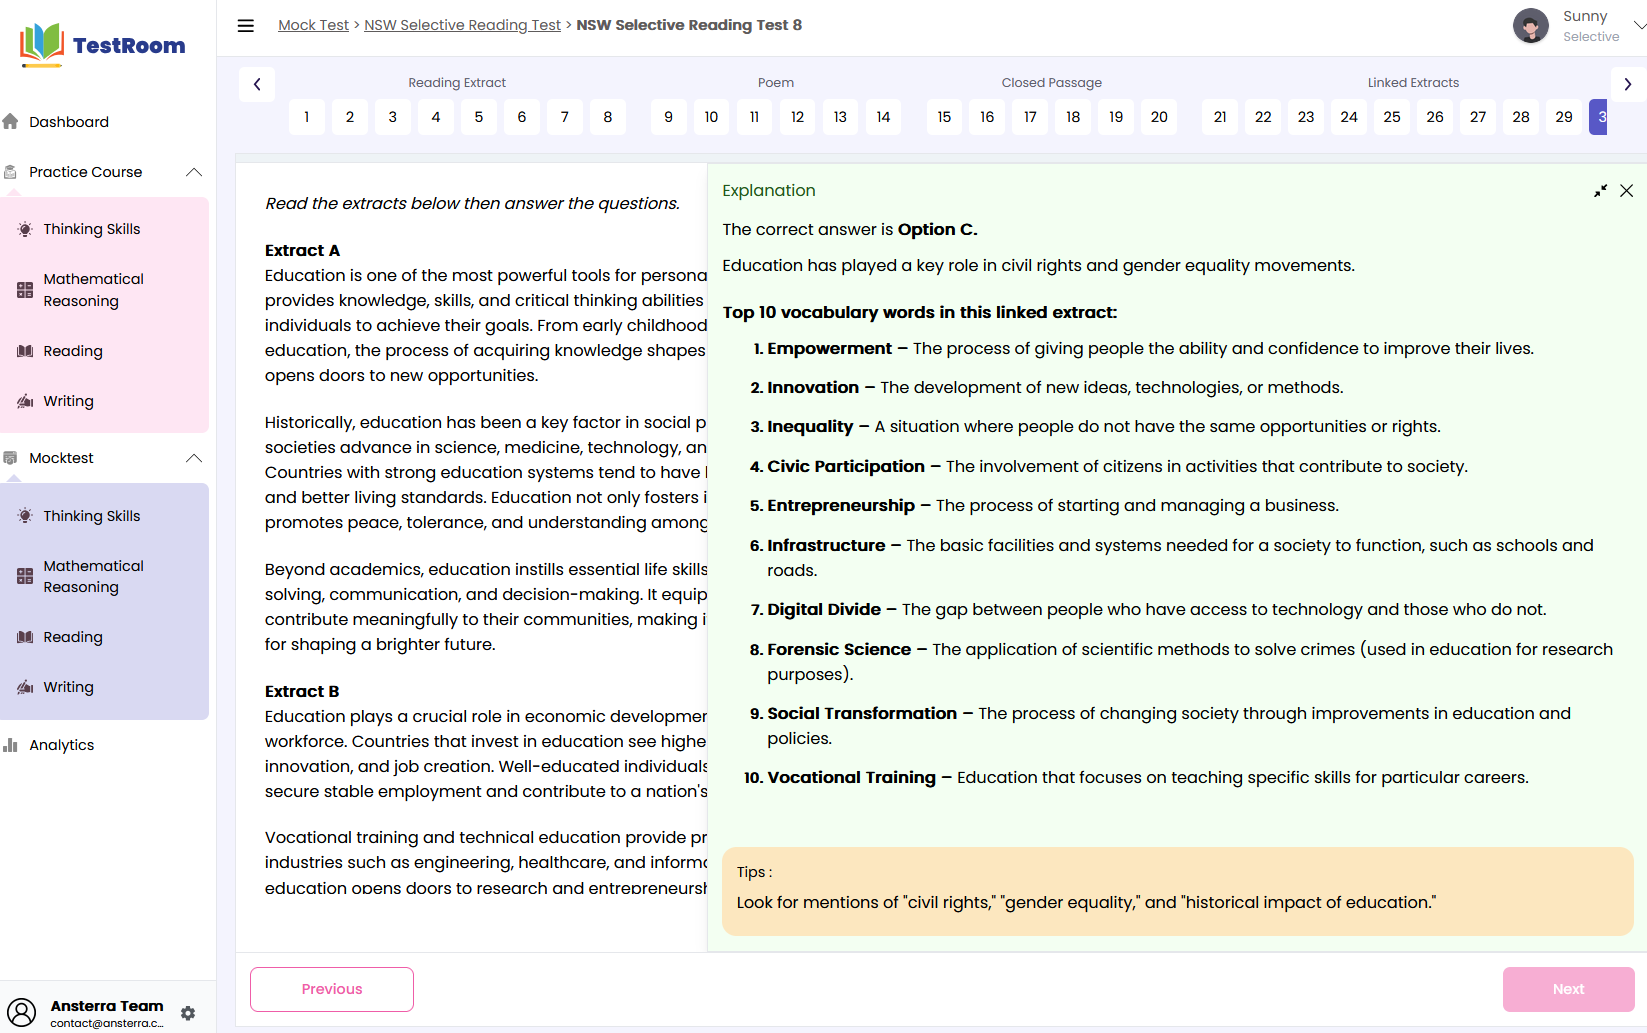Click the Previous button
Viewport: 1647px width, 1033px height.
click(x=332, y=989)
